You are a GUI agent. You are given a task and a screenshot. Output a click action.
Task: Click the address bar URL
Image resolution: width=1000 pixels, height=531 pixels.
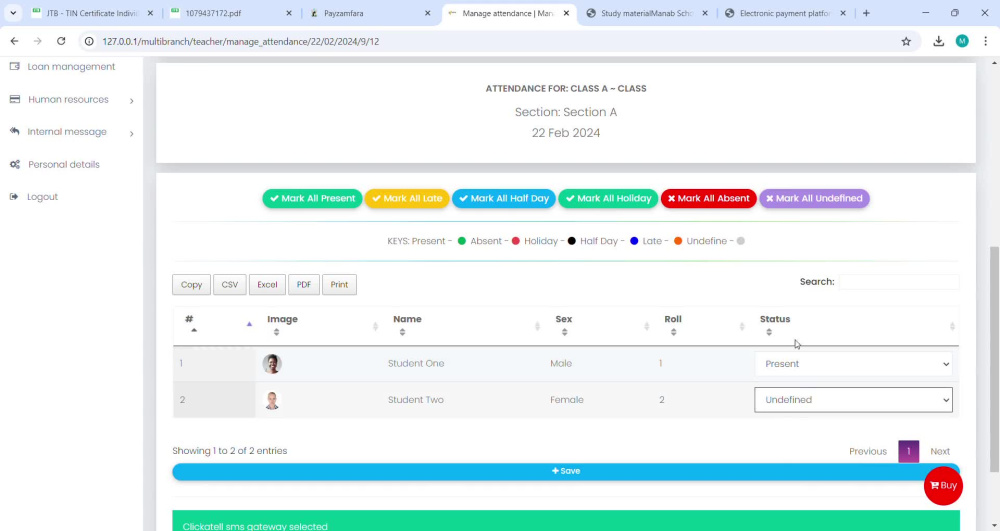pos(240,41)
